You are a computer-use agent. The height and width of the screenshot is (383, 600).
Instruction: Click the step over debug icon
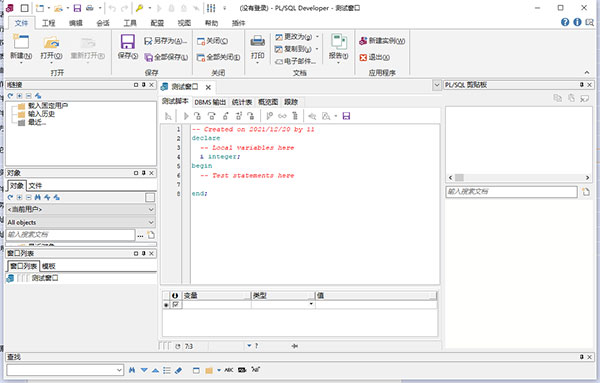(211, 116)
